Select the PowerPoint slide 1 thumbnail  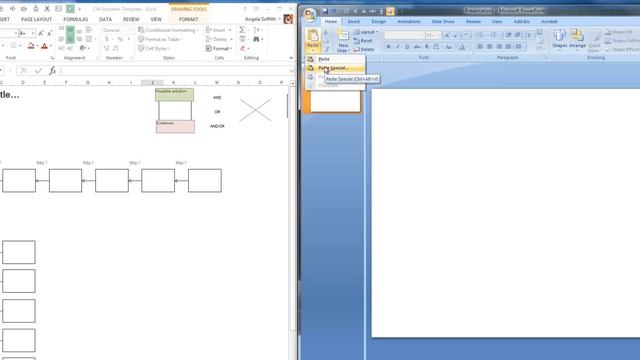pos(335,101)
